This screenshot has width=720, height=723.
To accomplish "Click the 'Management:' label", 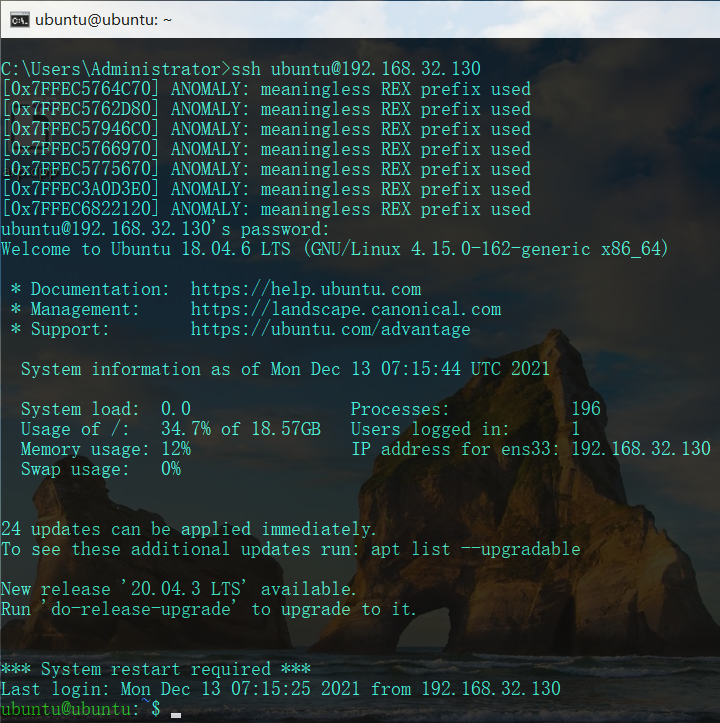I will click(x=85, y=309).
